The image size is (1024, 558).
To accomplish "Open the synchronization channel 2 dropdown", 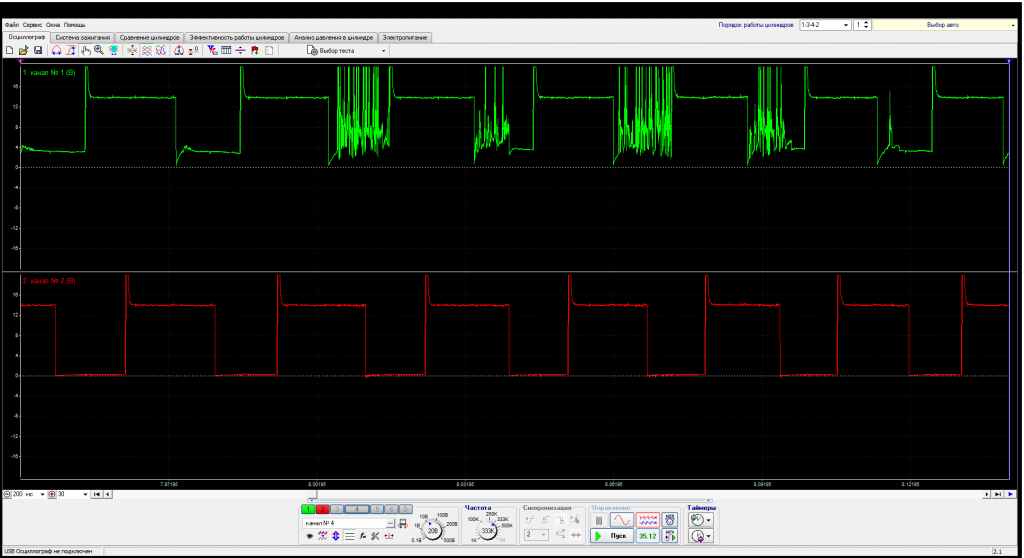I will (536, 534).
